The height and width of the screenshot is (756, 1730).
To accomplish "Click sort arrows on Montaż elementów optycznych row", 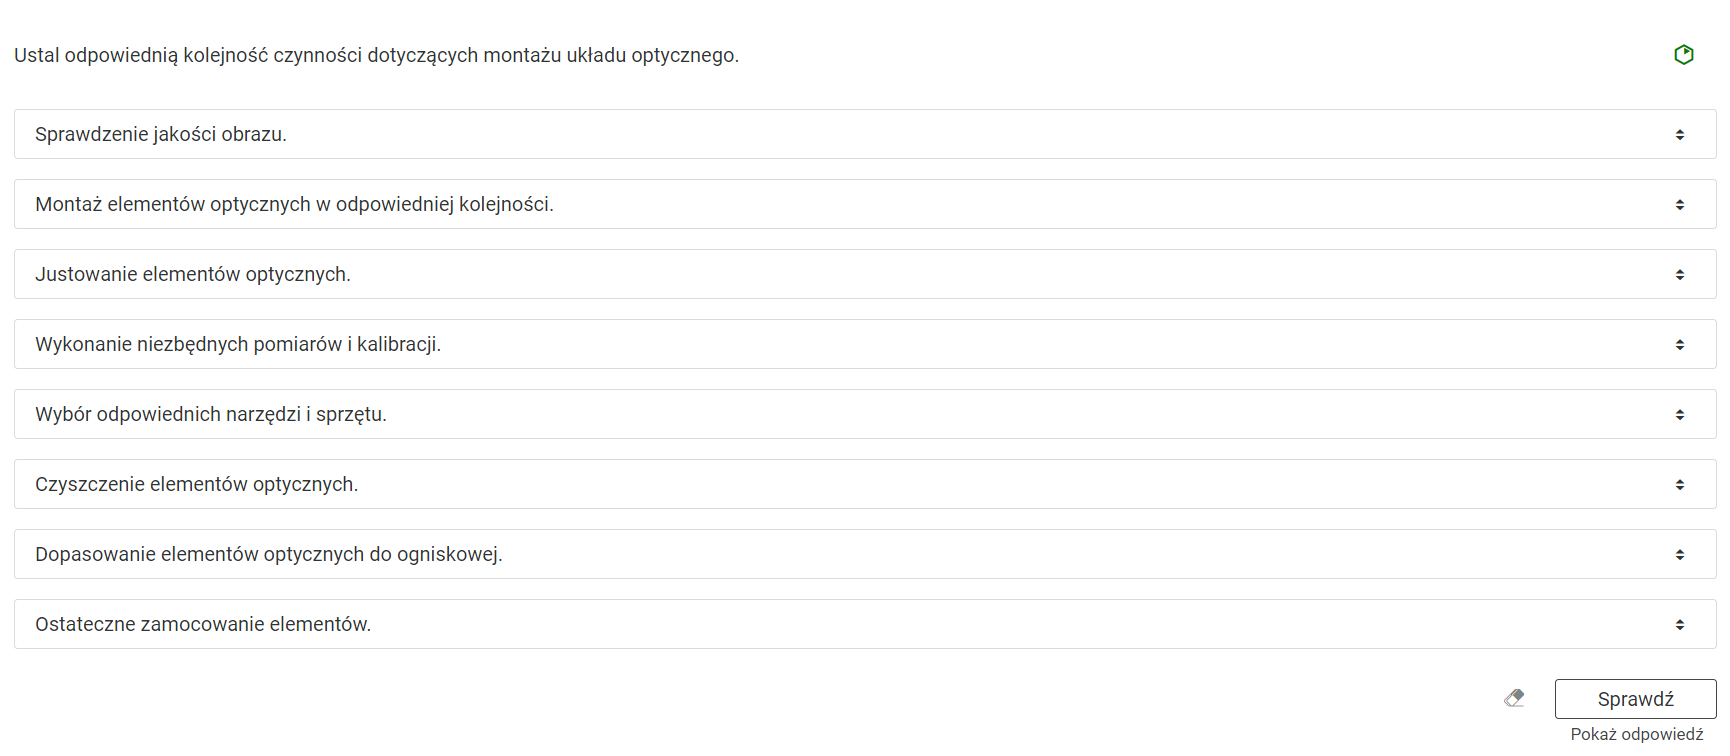I will tap(1680, 205).
